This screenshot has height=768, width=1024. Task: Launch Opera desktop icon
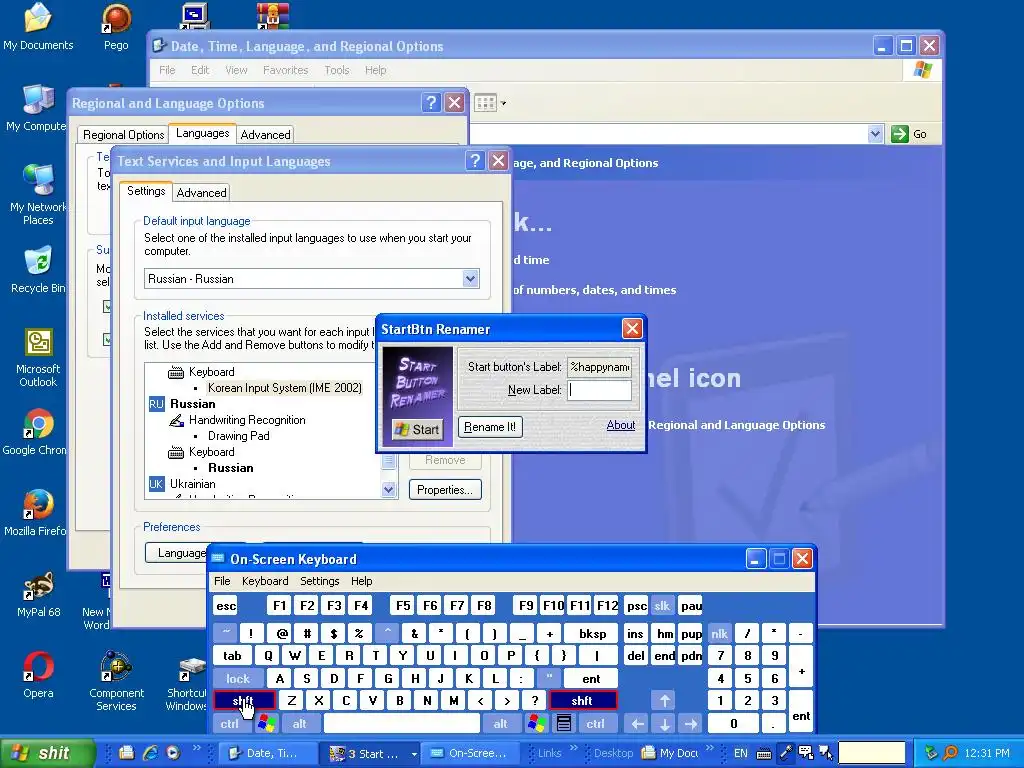39,675
